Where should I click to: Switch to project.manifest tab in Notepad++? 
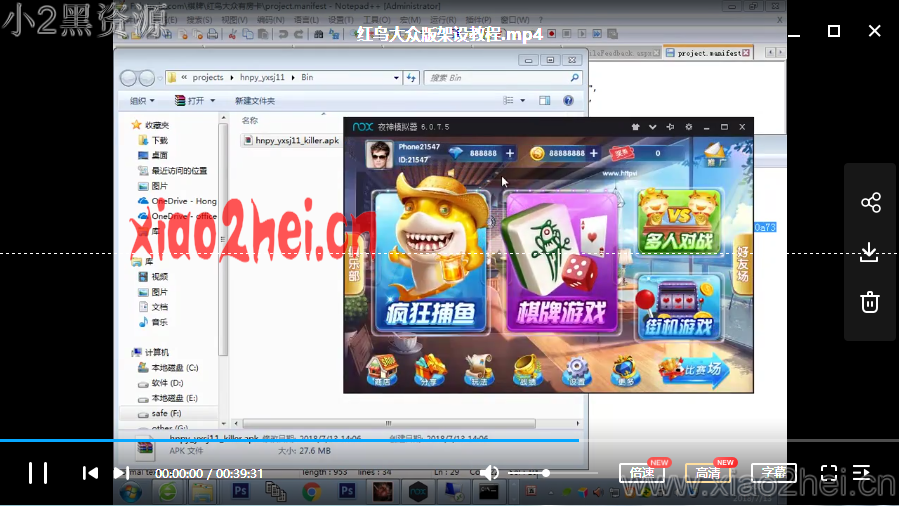pos(708,53)
